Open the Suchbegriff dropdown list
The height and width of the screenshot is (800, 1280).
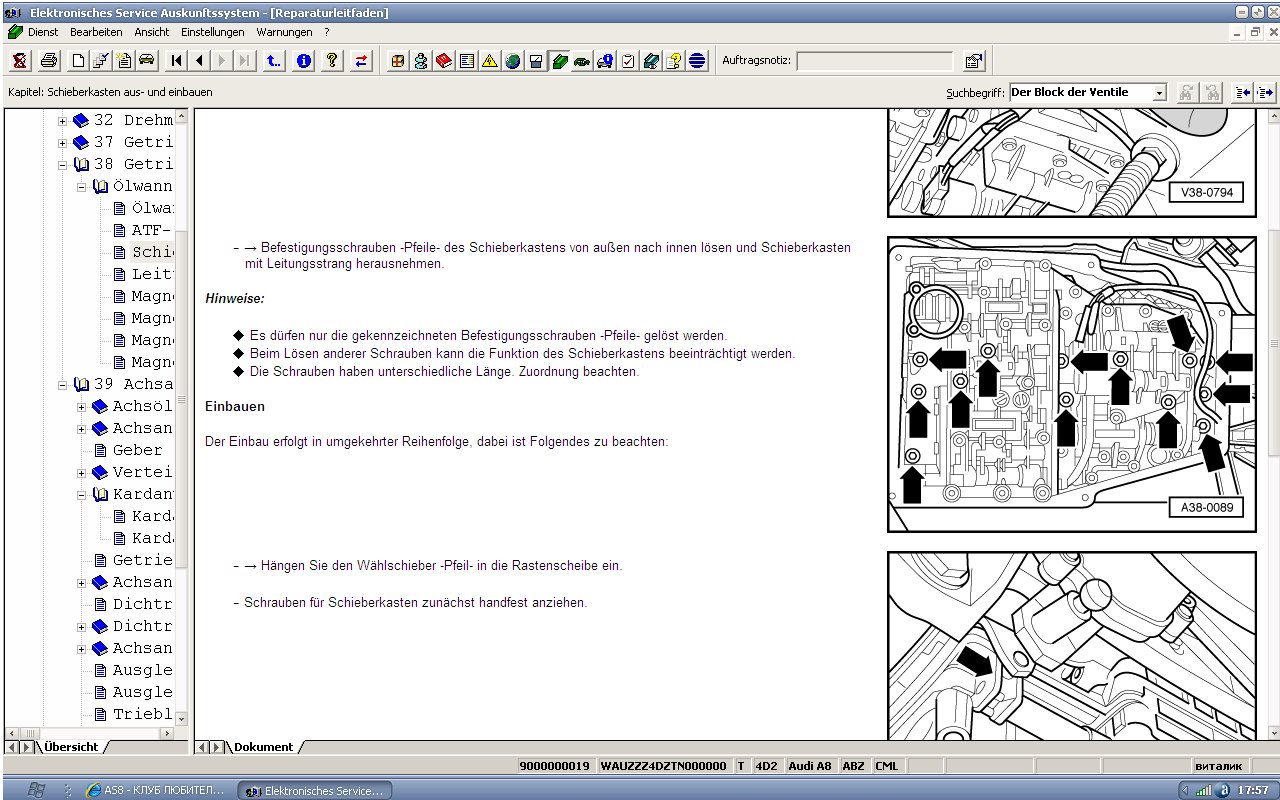coord(1159,93)
